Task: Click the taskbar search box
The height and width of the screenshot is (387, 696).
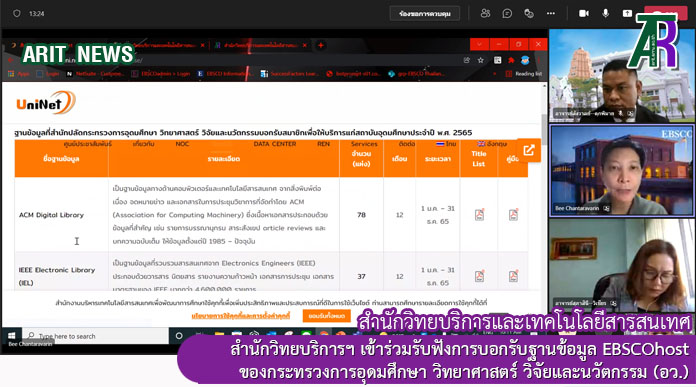Action: tap(95, 336)
